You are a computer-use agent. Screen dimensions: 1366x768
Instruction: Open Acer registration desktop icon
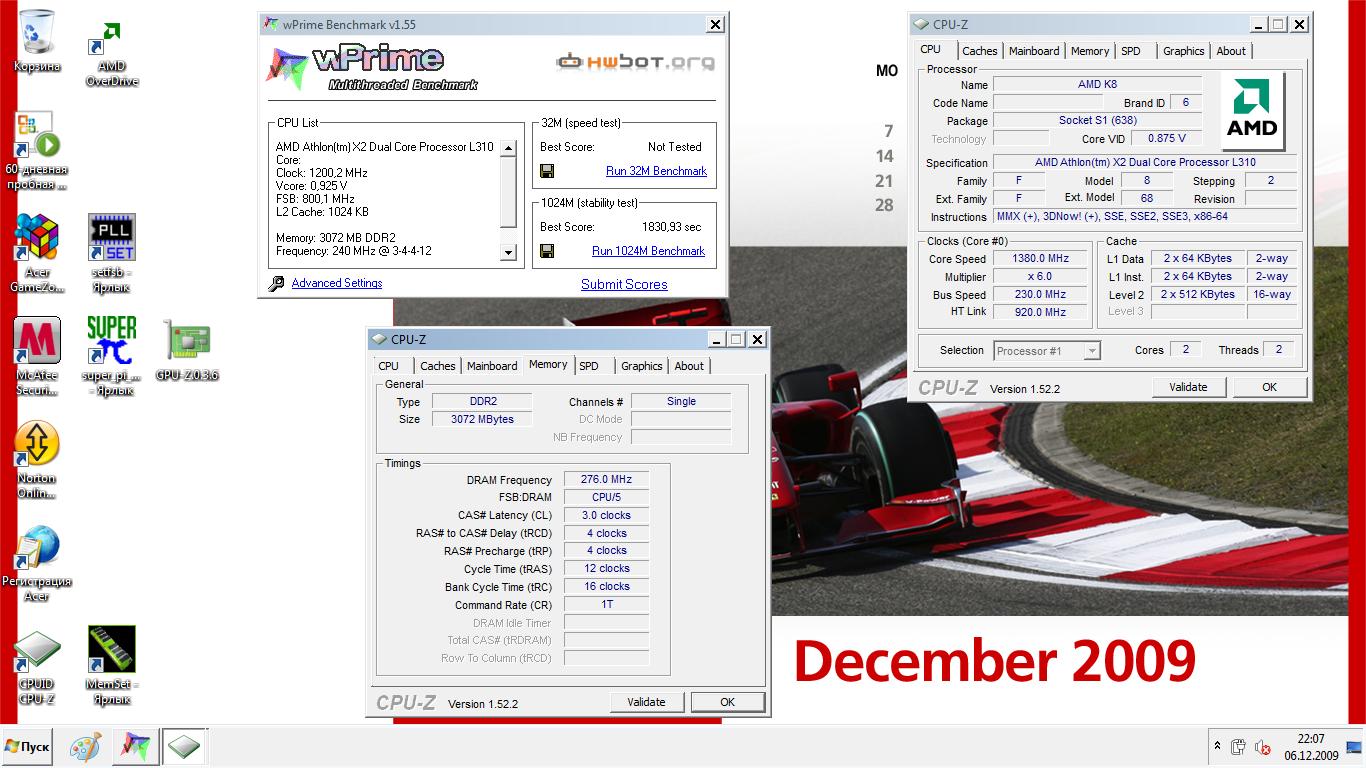coord(37,563)
